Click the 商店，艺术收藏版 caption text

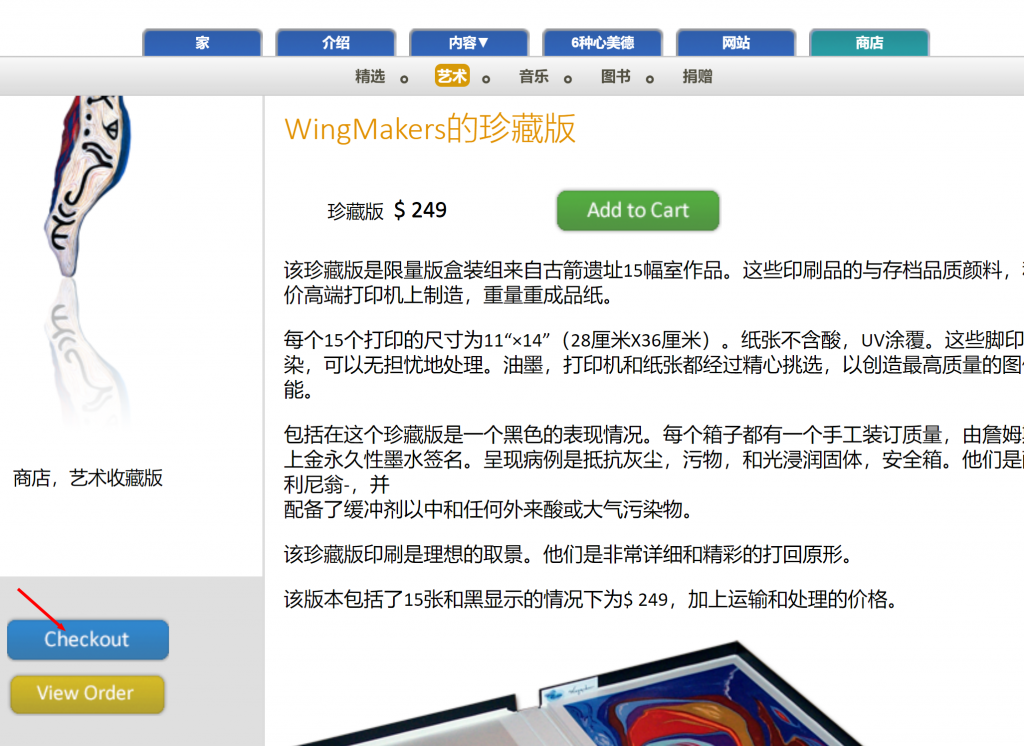tap(88, 478)
